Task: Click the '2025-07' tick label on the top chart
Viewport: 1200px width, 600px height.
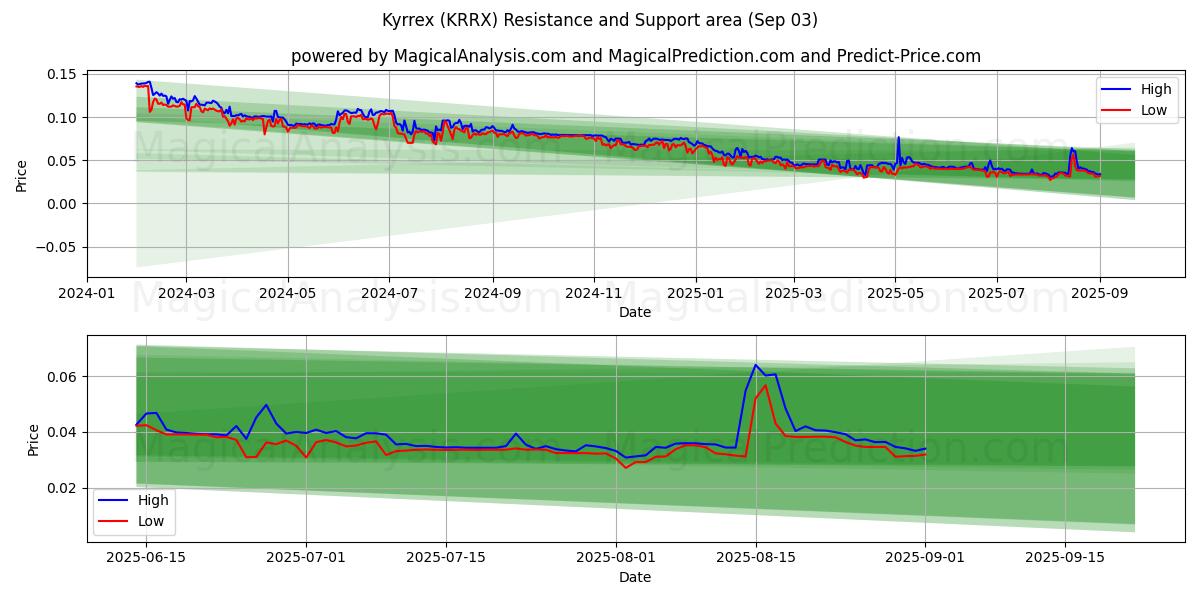Action: click(997, 293)
